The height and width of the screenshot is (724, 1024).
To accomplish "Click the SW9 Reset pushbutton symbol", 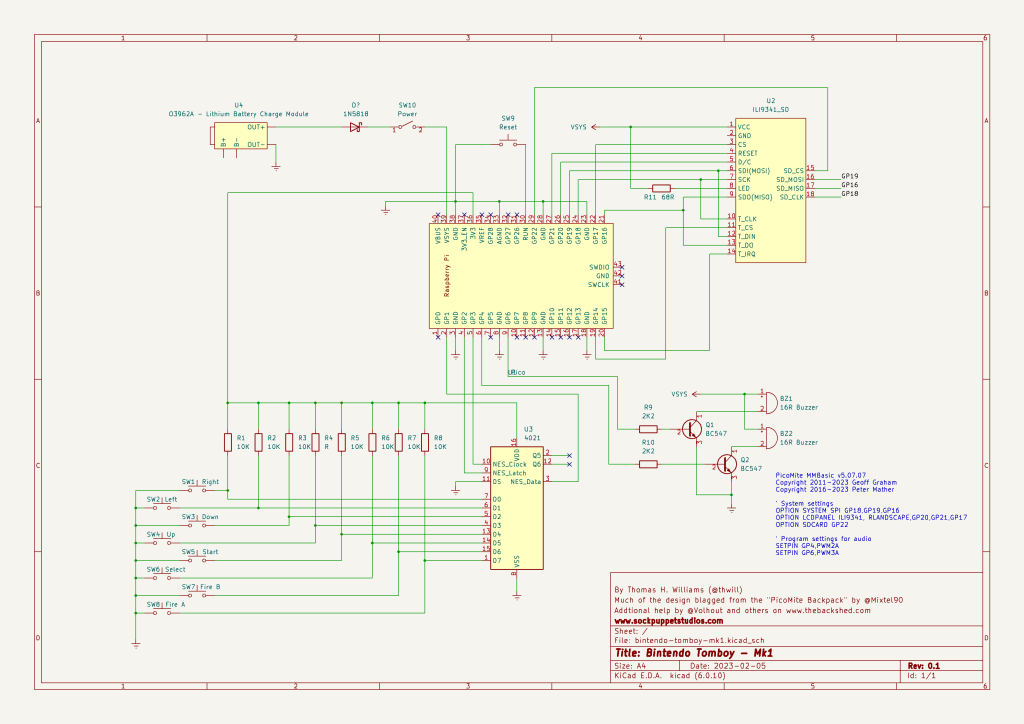I will coord(508,144).
